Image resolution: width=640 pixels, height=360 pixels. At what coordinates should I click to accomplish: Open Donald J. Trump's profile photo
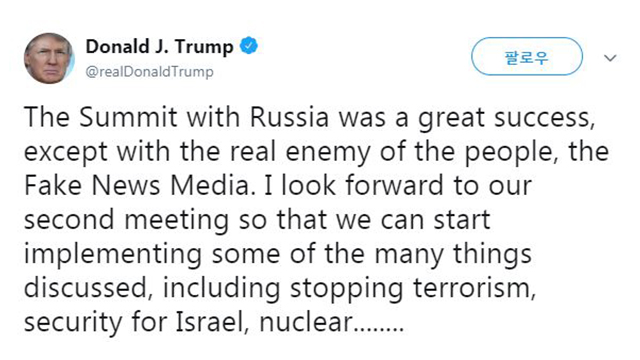49,58
